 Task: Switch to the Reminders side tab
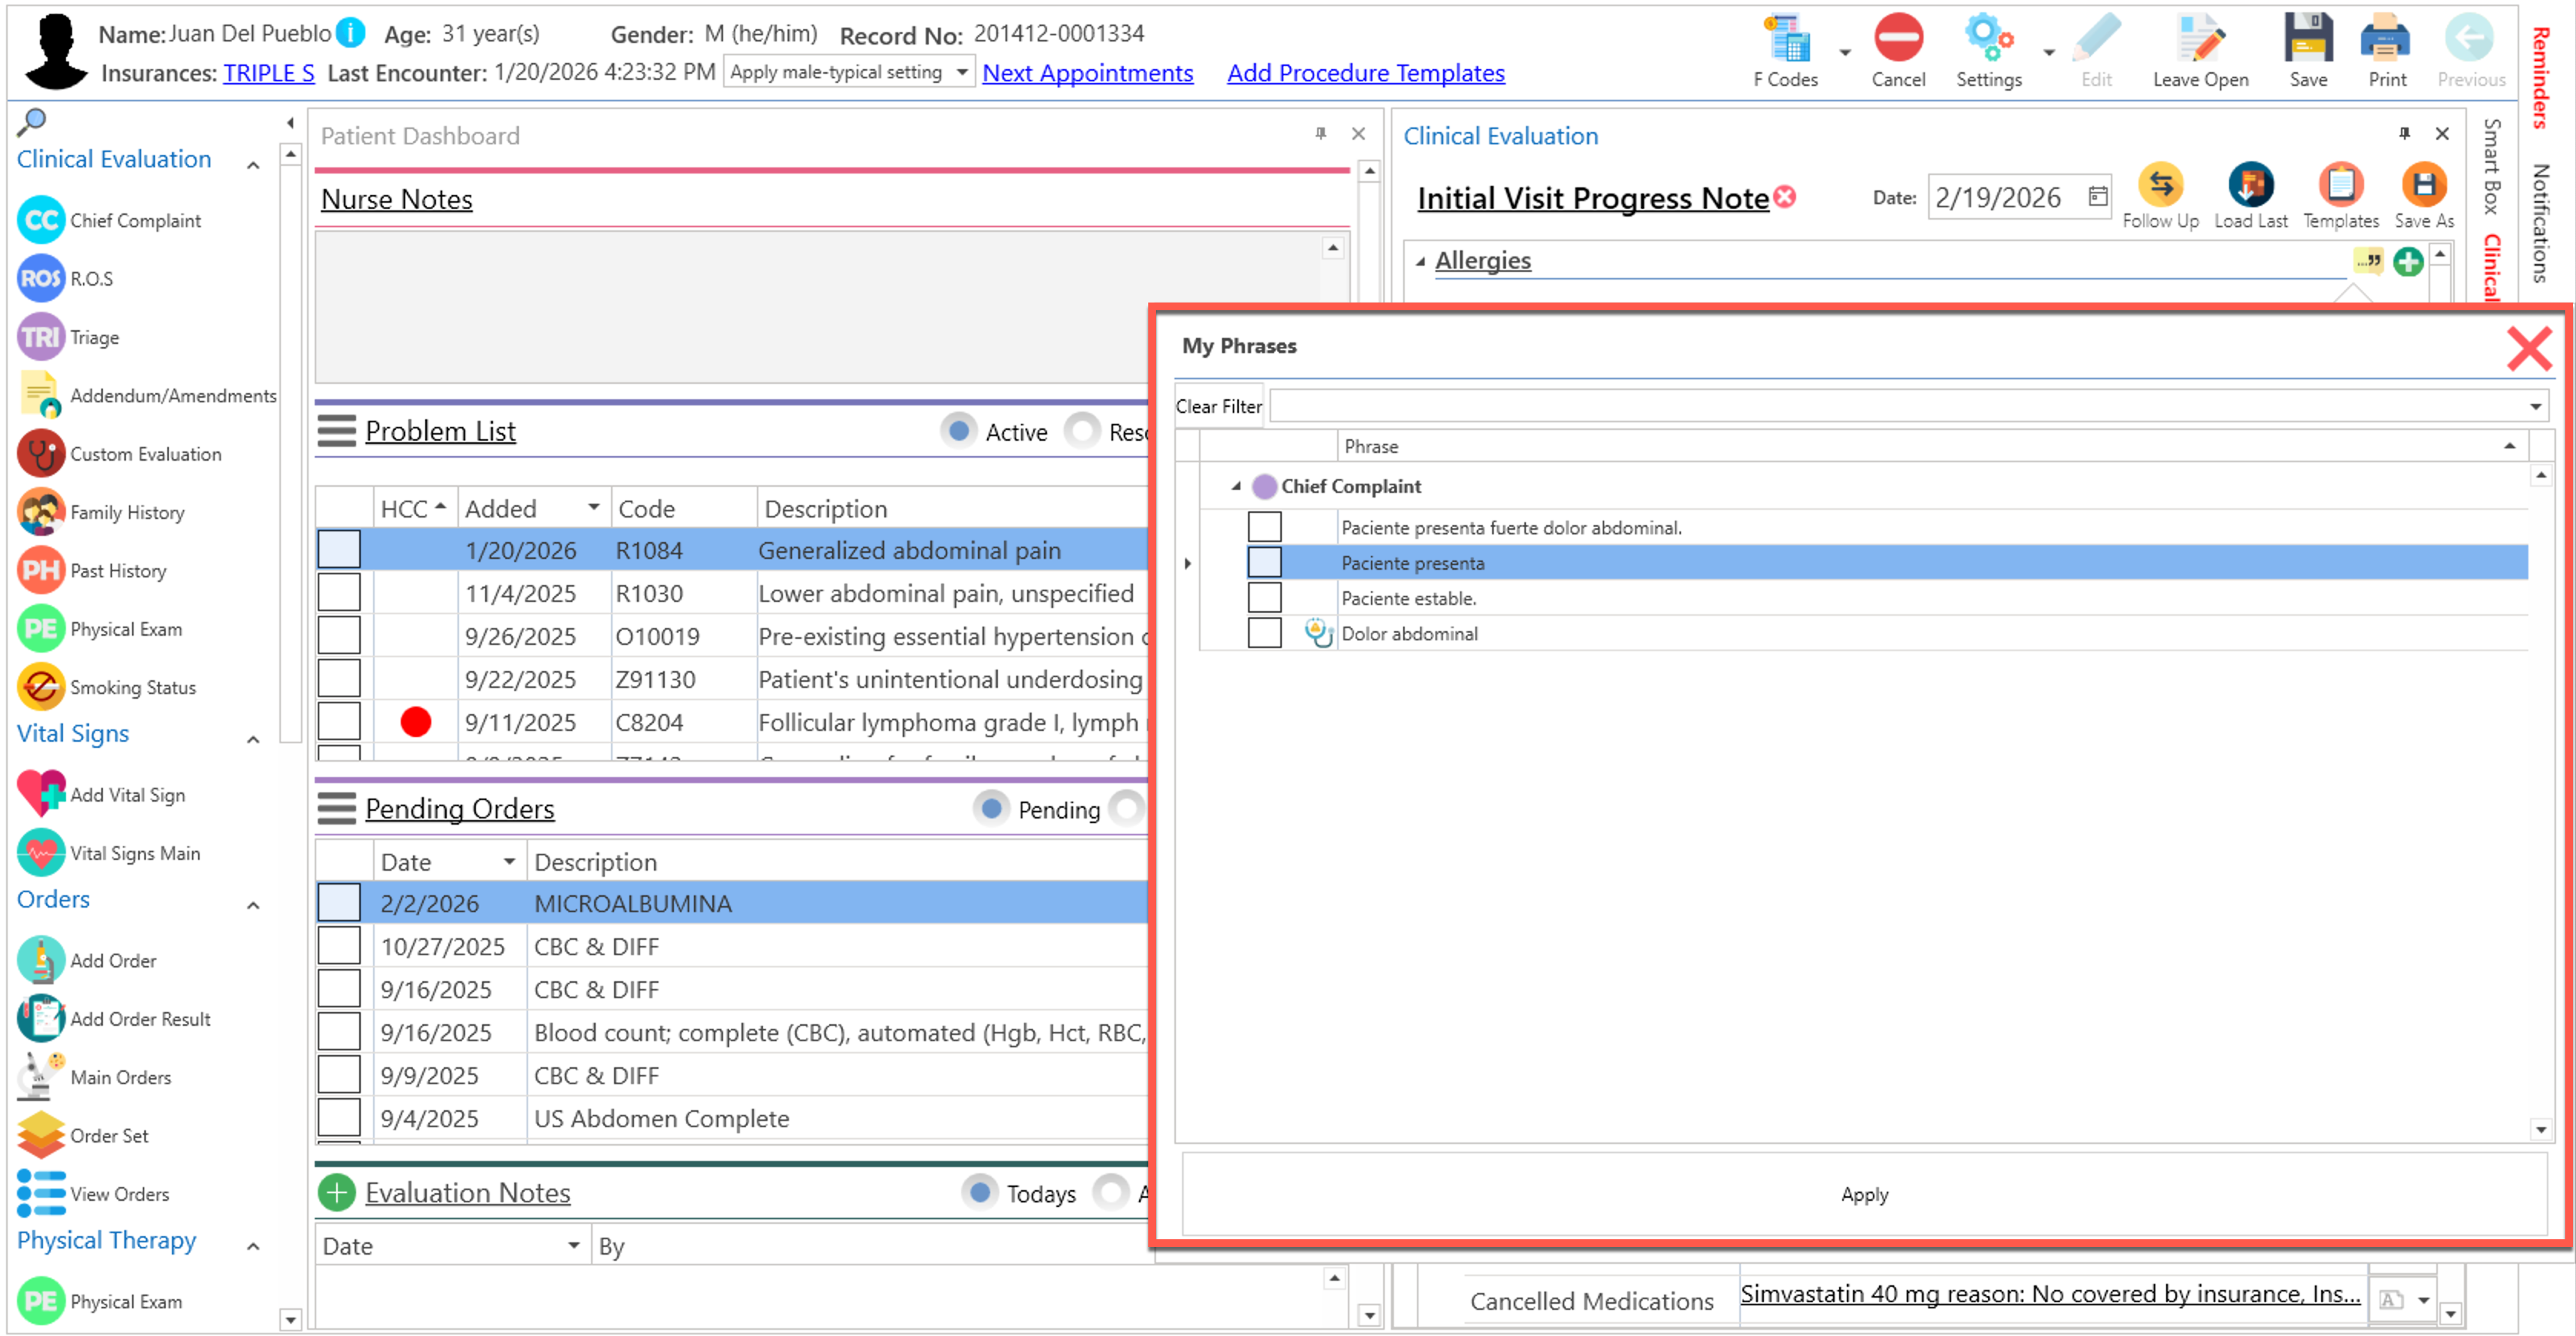coord(2541,78)
